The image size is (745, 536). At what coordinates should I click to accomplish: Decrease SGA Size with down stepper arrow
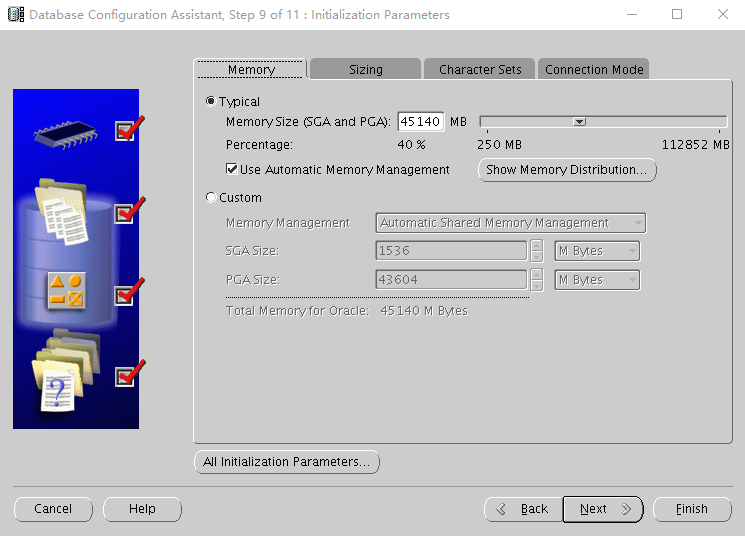537,257
